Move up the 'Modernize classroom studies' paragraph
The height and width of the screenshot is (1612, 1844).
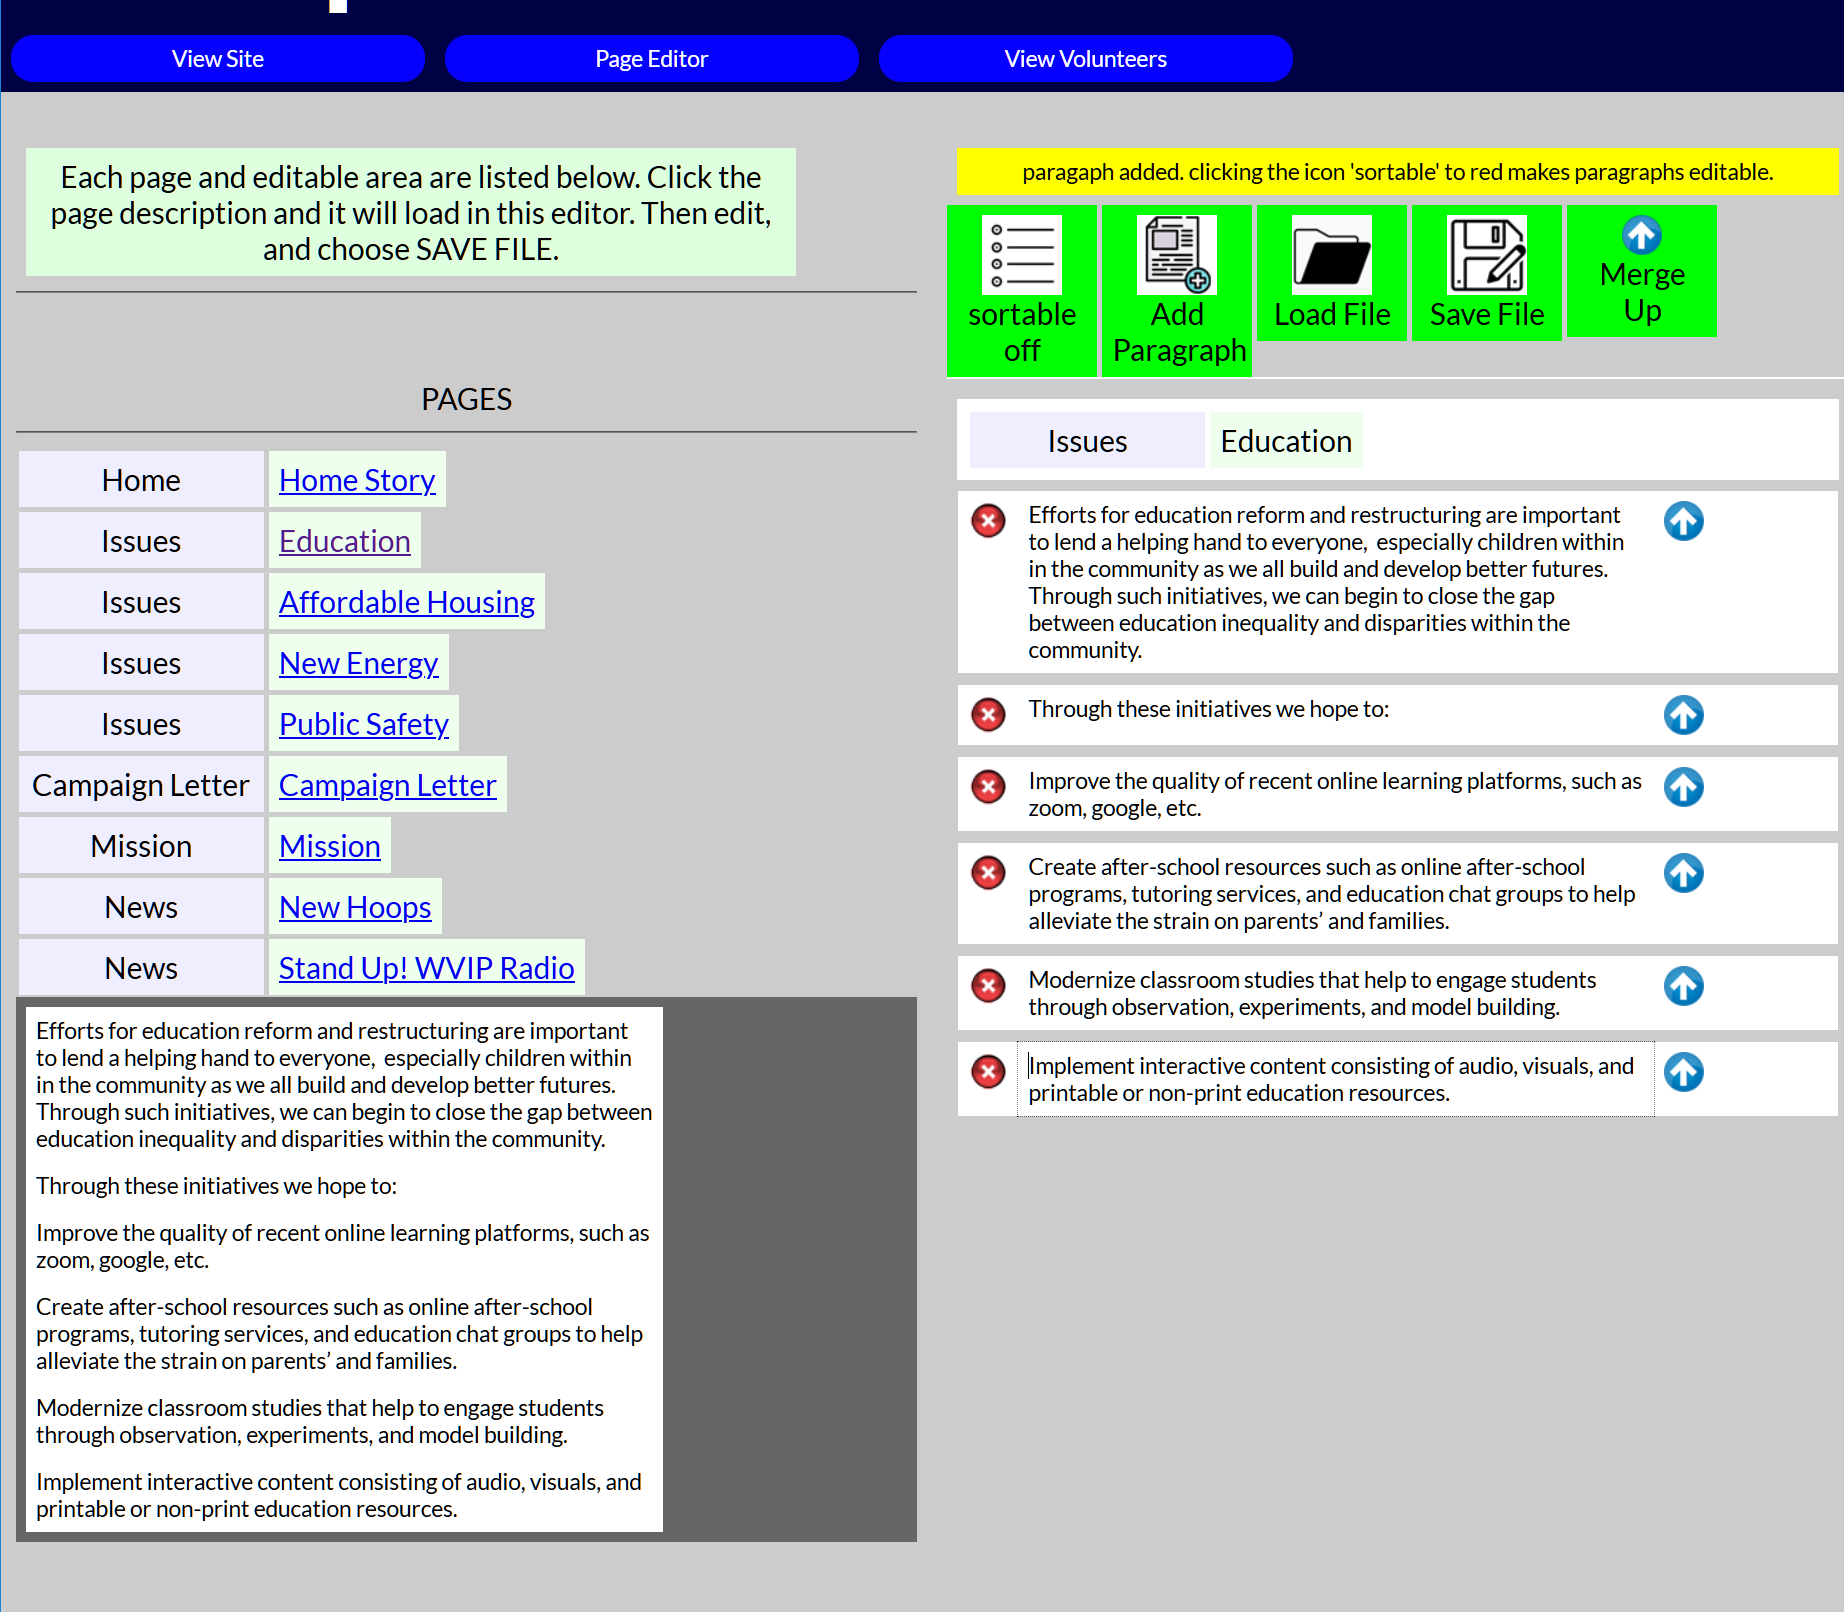click(x=1683, y=986)
